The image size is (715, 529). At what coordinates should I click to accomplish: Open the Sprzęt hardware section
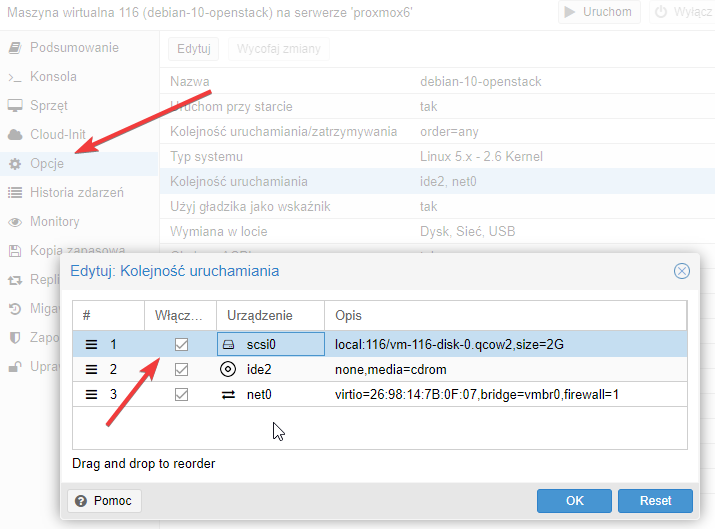click(x=49, y=106)
